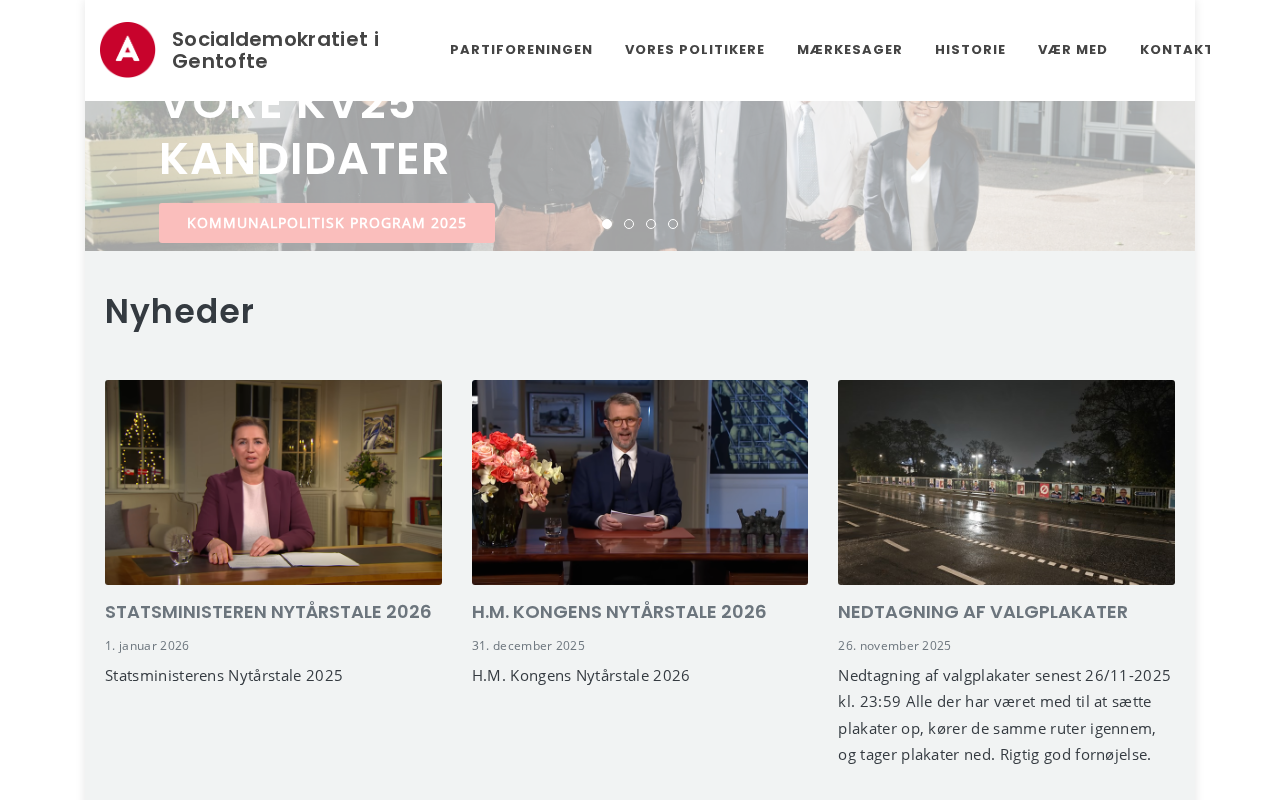Click Kommunalpolitisk Program 2025 button
1280x800 pixels.
point(327,223)
